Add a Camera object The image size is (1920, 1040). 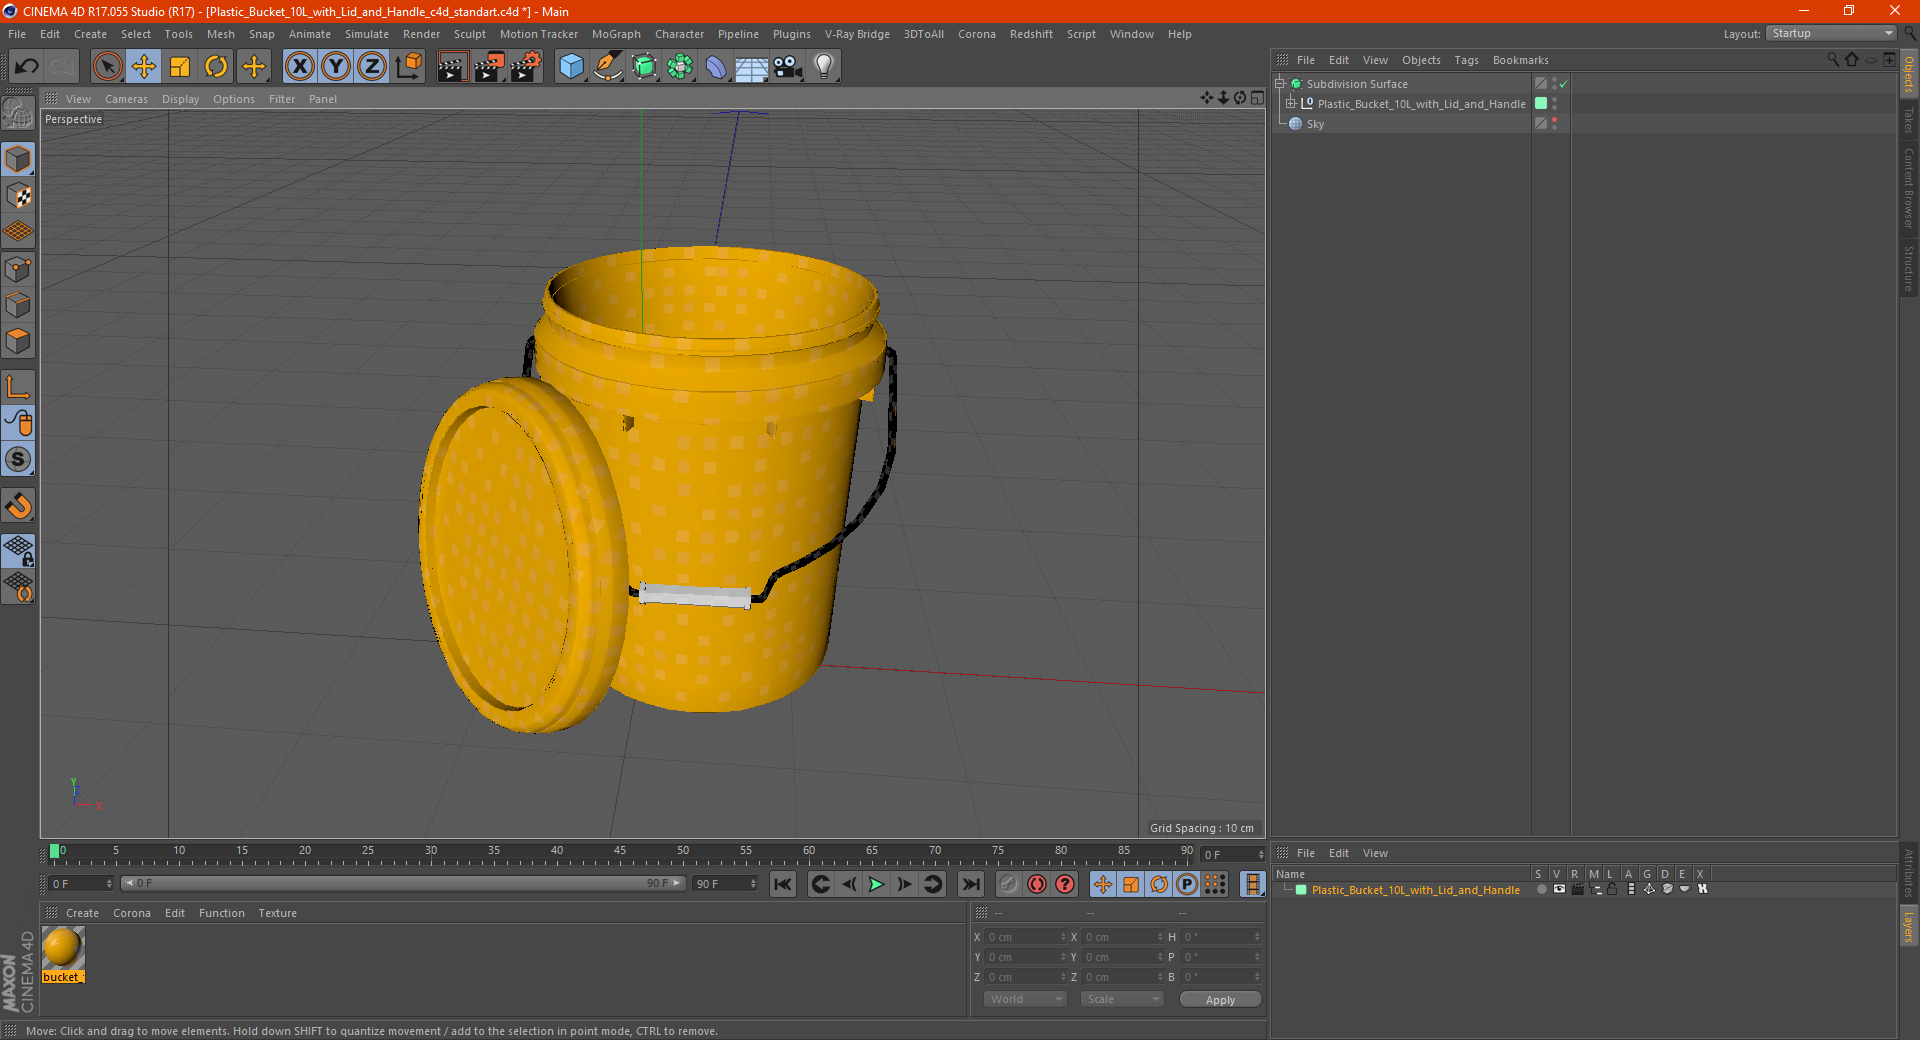pos(788,67)
